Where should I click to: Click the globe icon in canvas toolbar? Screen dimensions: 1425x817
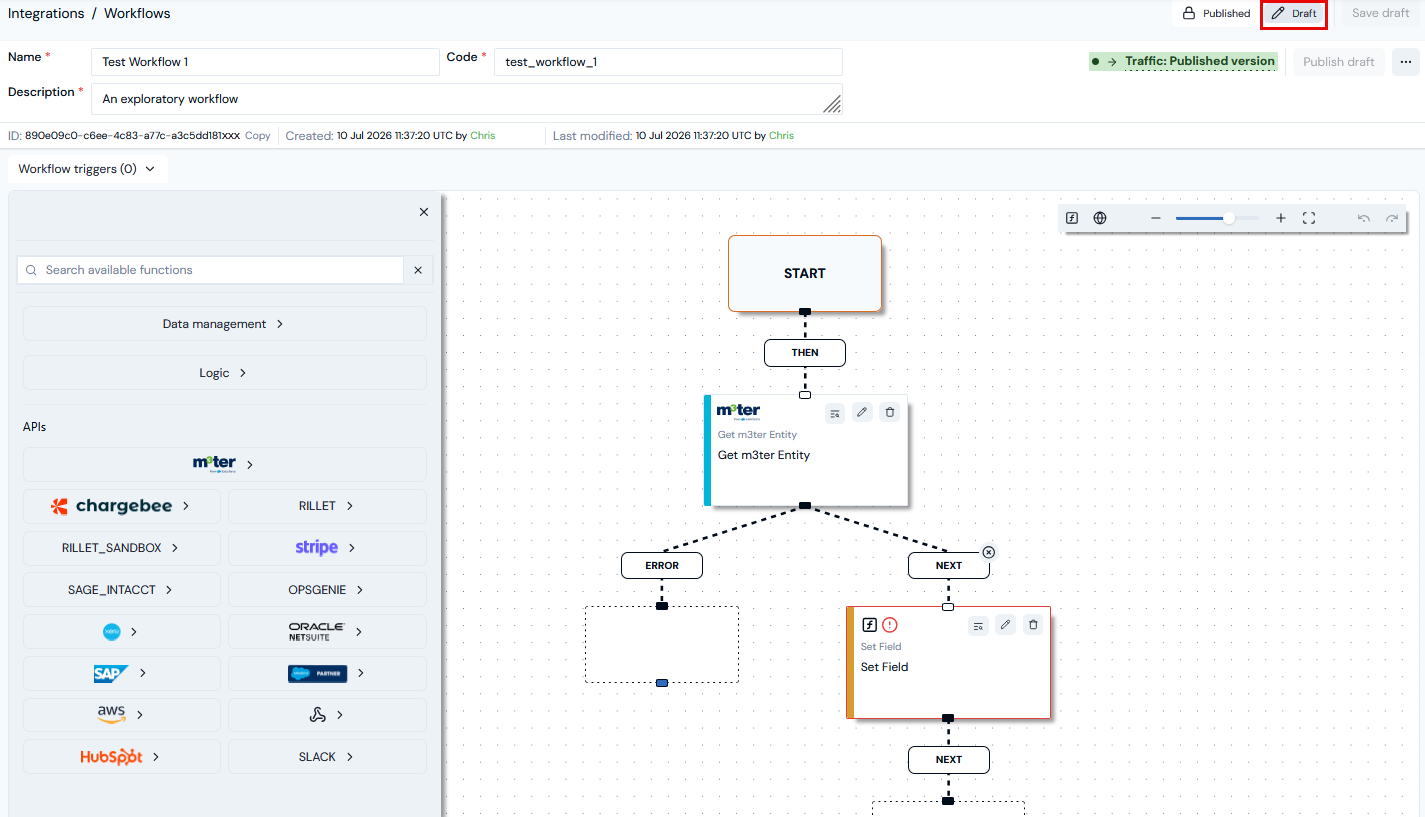(1100, 218)
